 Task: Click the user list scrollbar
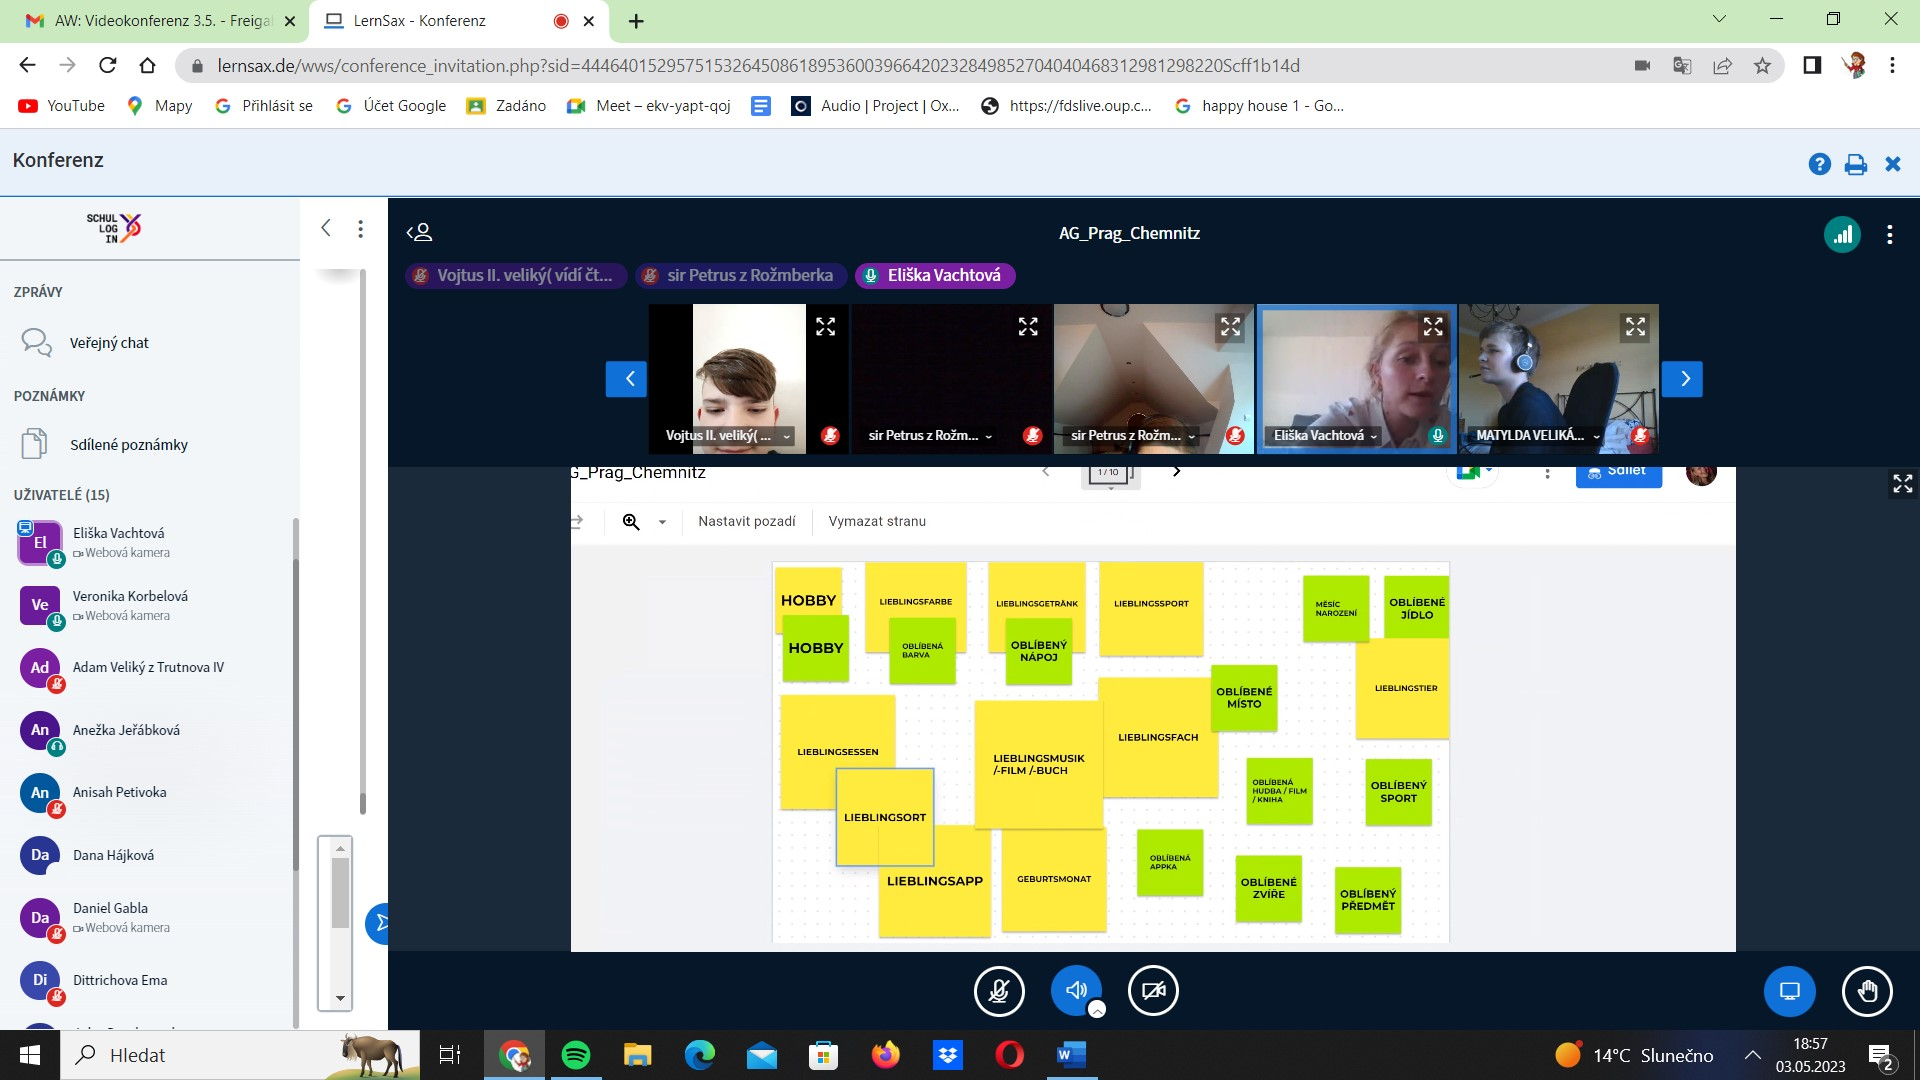pos(295,700)
